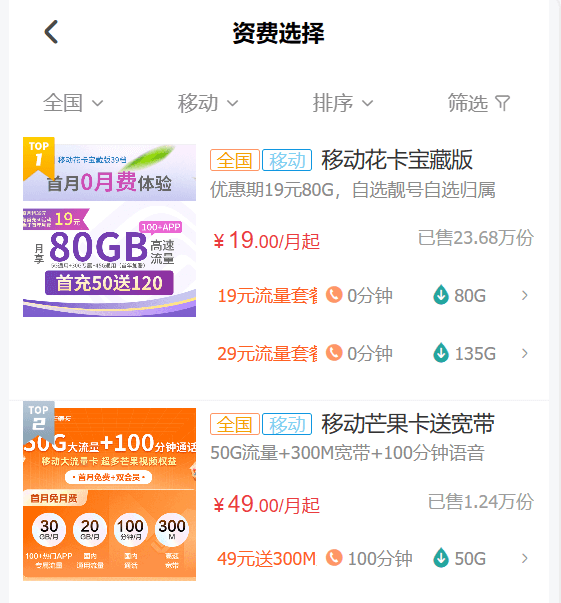Click the data drop icon beside 50G
Screen dimensions: 561x603
coord(441,558)
